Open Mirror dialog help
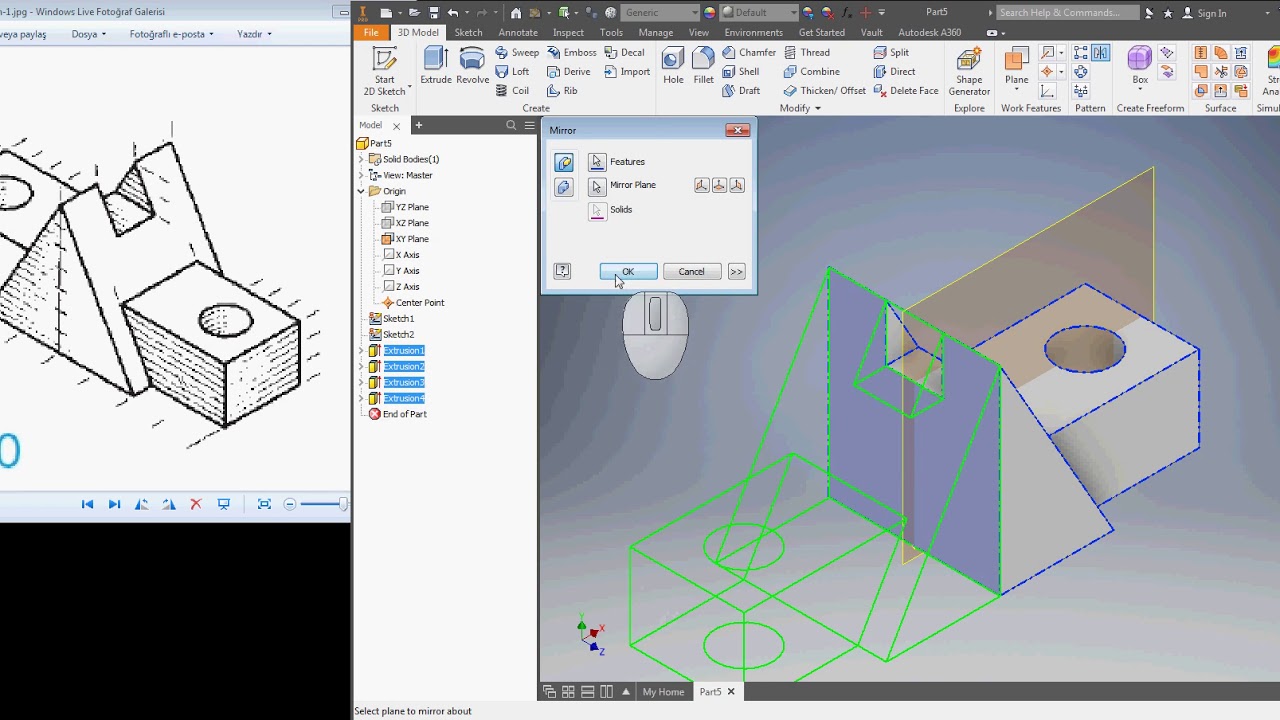 click(562, 271)
